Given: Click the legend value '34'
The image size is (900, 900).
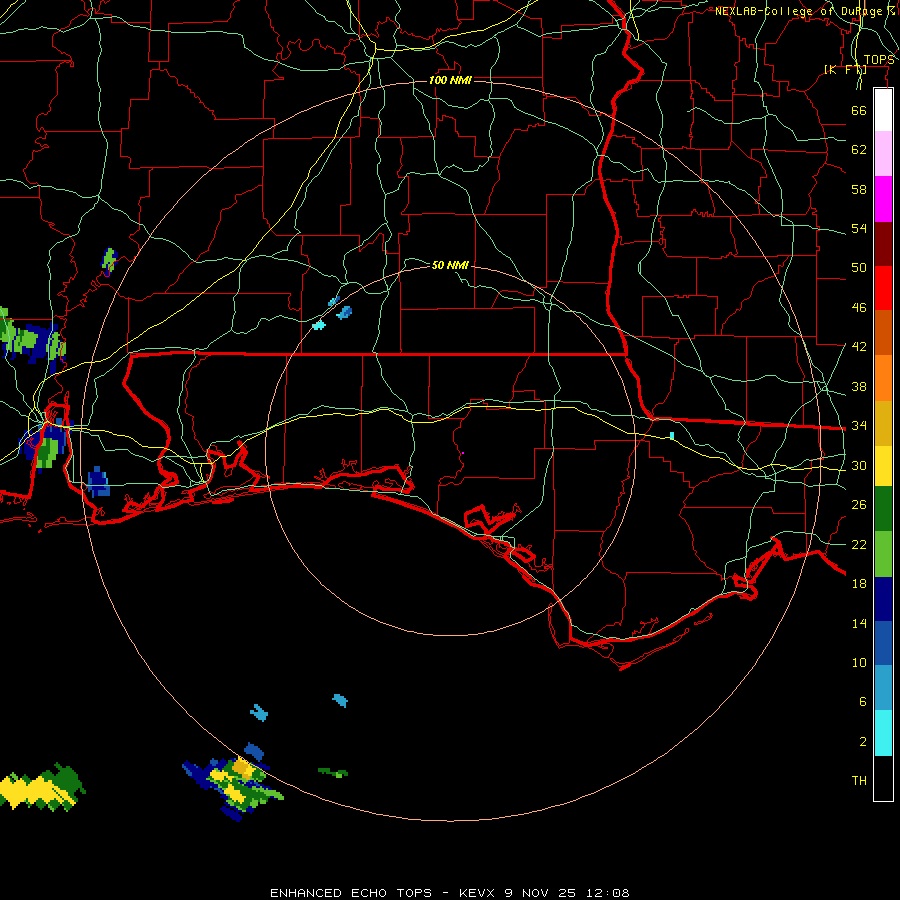Looking at the screenshot, I should (x=859, y=426).
